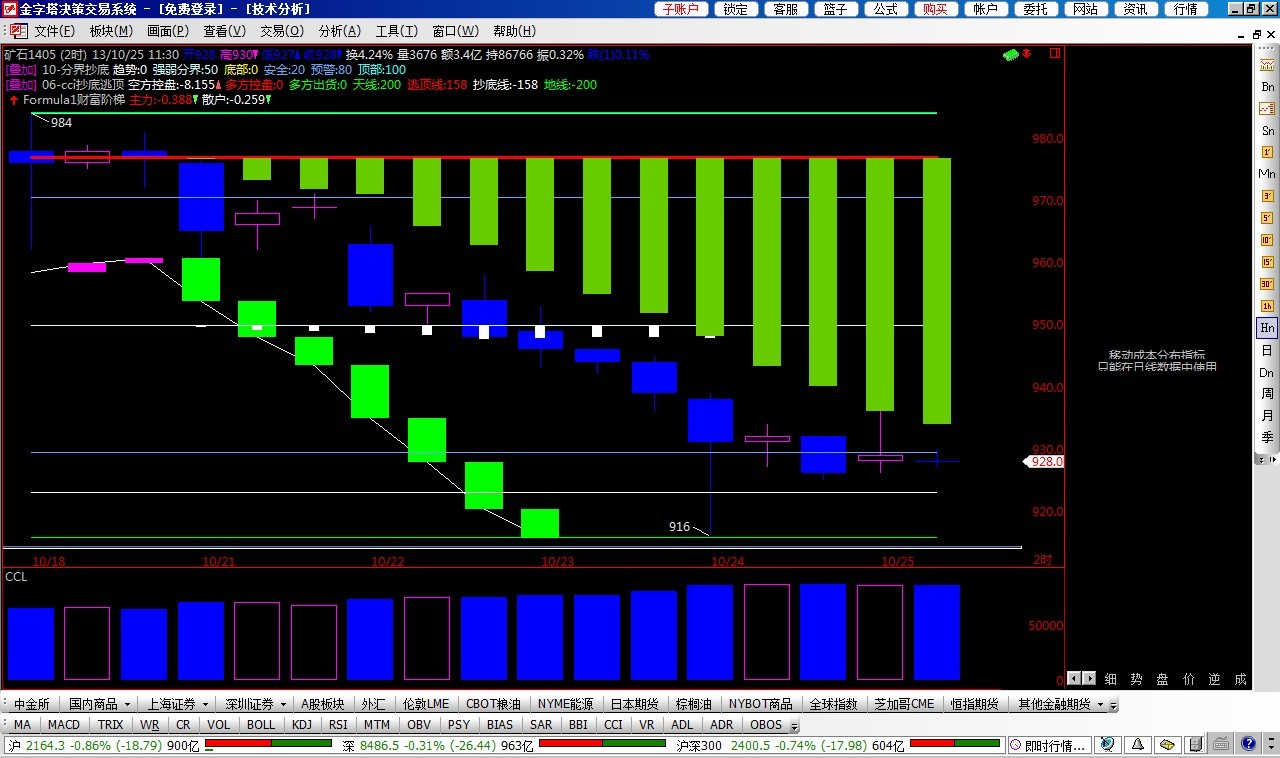This screenshot has height=758, width=1280.
Task: Select the 3-minute period icon
Action: (x=1267, y=196)
